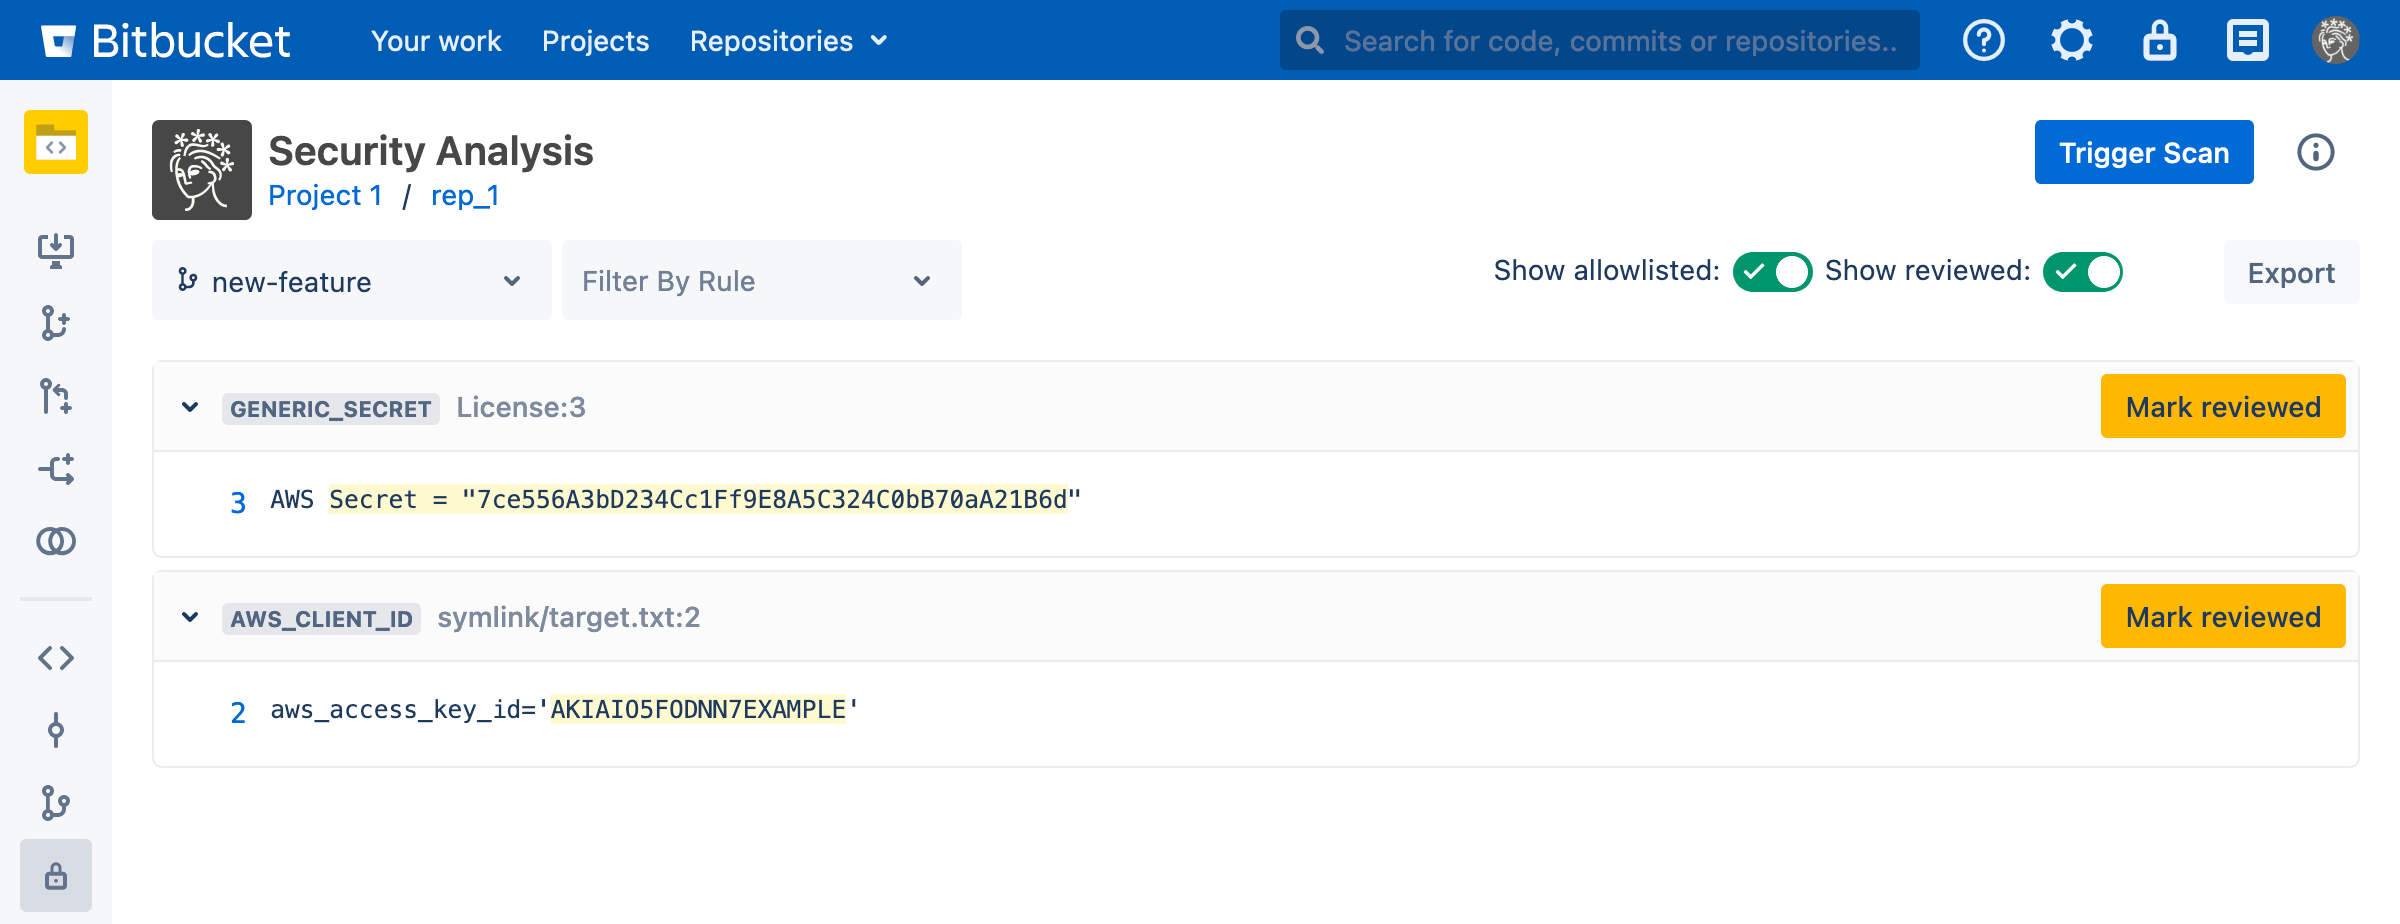
Task: Mark the AWS_CLIENT_ID finding as reviewed
Action: click(x=2222, y=617)
